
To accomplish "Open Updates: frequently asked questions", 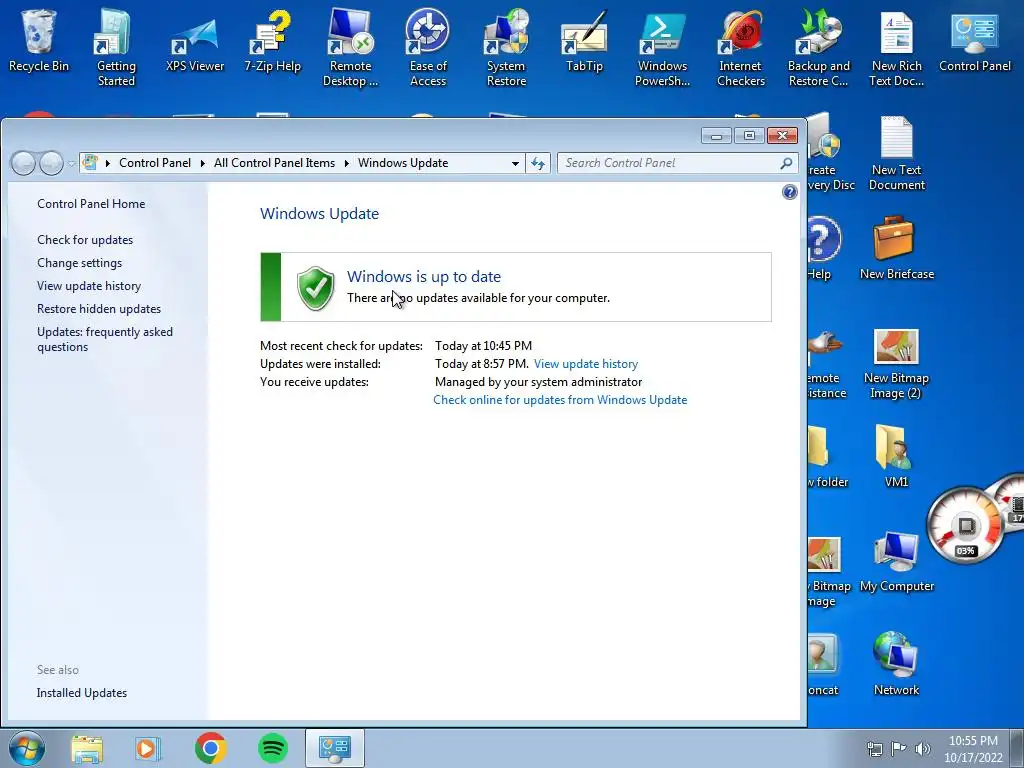I will [x=105, y=339].
